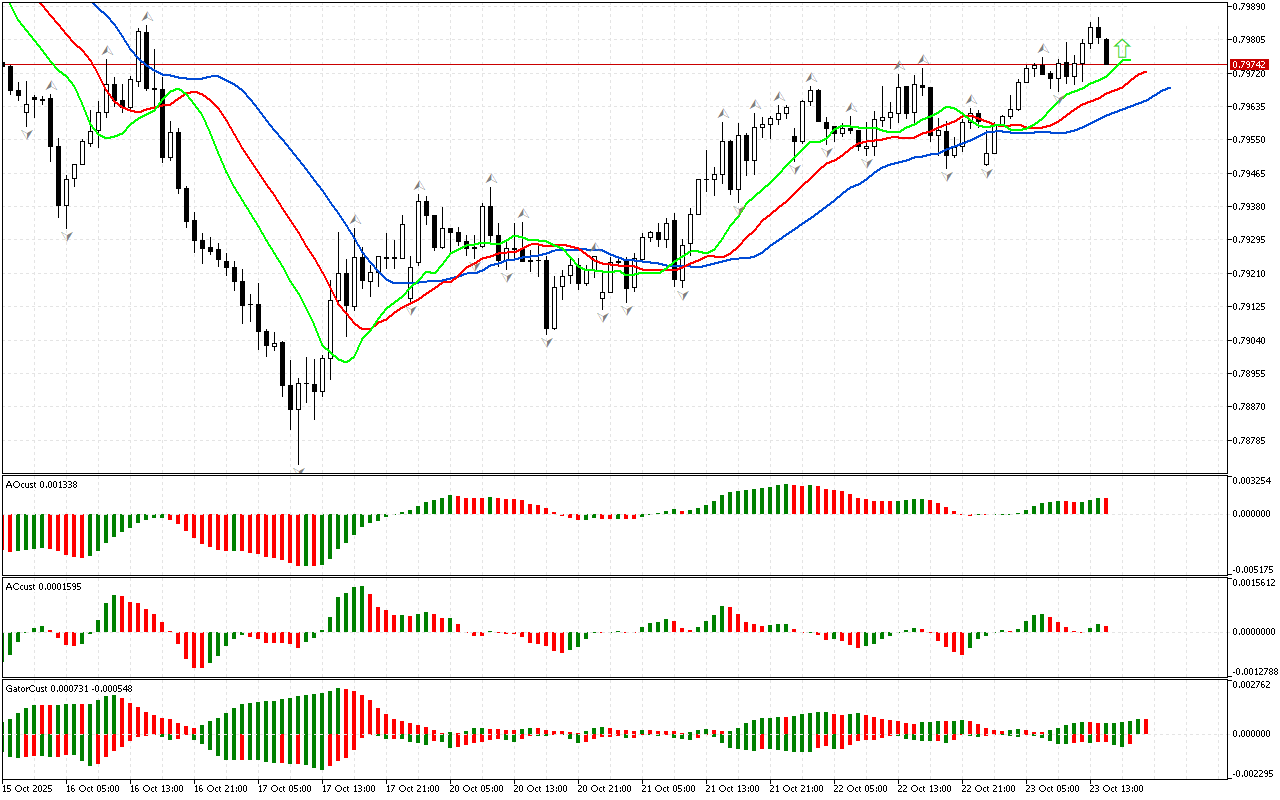The height and width of the screenshot is (800, 1280).
Task: Click the green up-arrow signal icon
Action: pos(1122,47)
